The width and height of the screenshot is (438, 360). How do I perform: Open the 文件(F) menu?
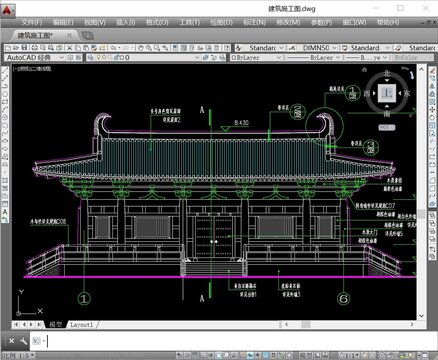pyautogui.click(x=32, y=22)
